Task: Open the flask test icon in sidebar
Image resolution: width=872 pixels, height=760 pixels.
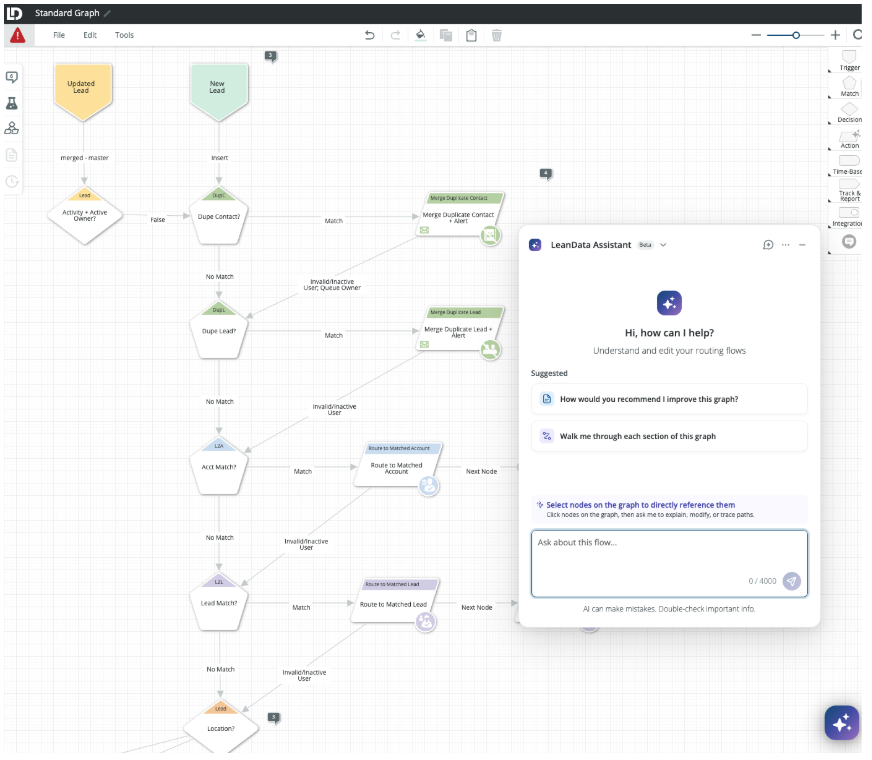Action: [12, 103]
